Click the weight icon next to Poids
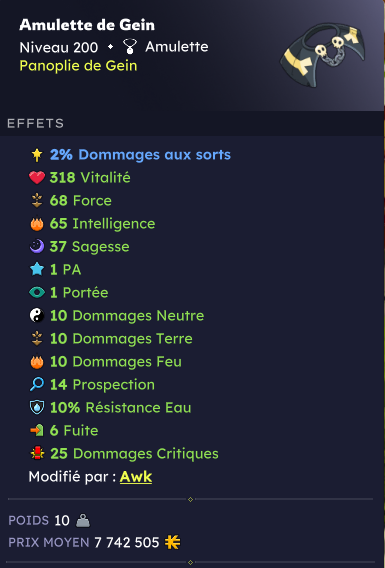385x568 pixels. pos(83,521)
